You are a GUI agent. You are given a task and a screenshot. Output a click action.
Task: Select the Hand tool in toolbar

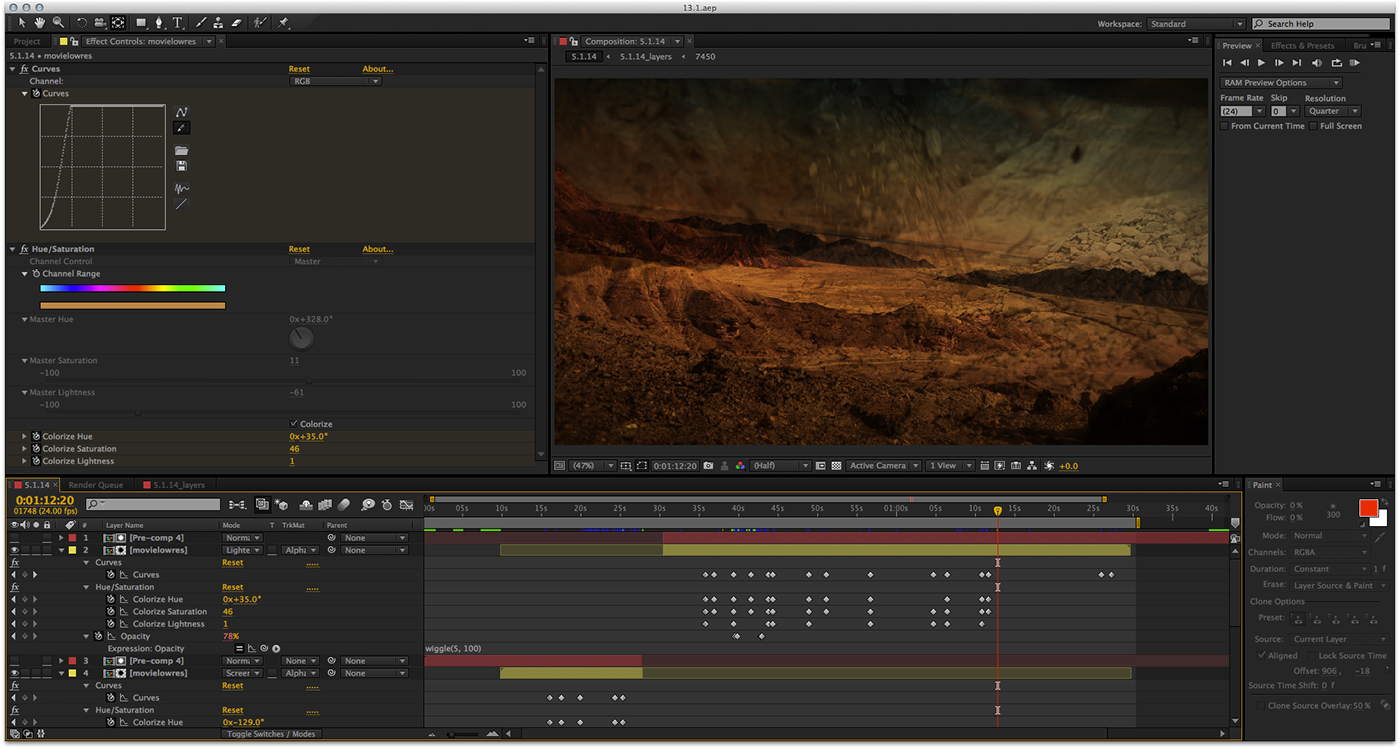tap(40, 22)
